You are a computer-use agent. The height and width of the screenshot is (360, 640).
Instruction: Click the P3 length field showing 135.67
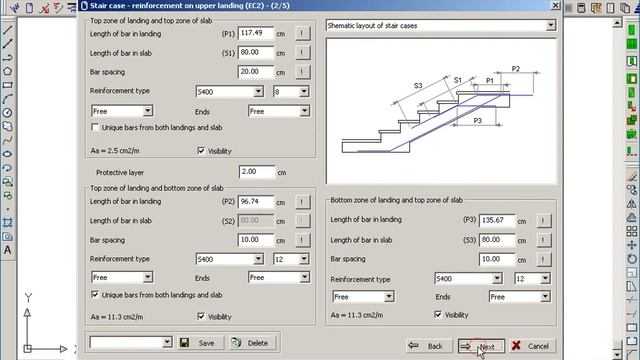tap(497, 220)
